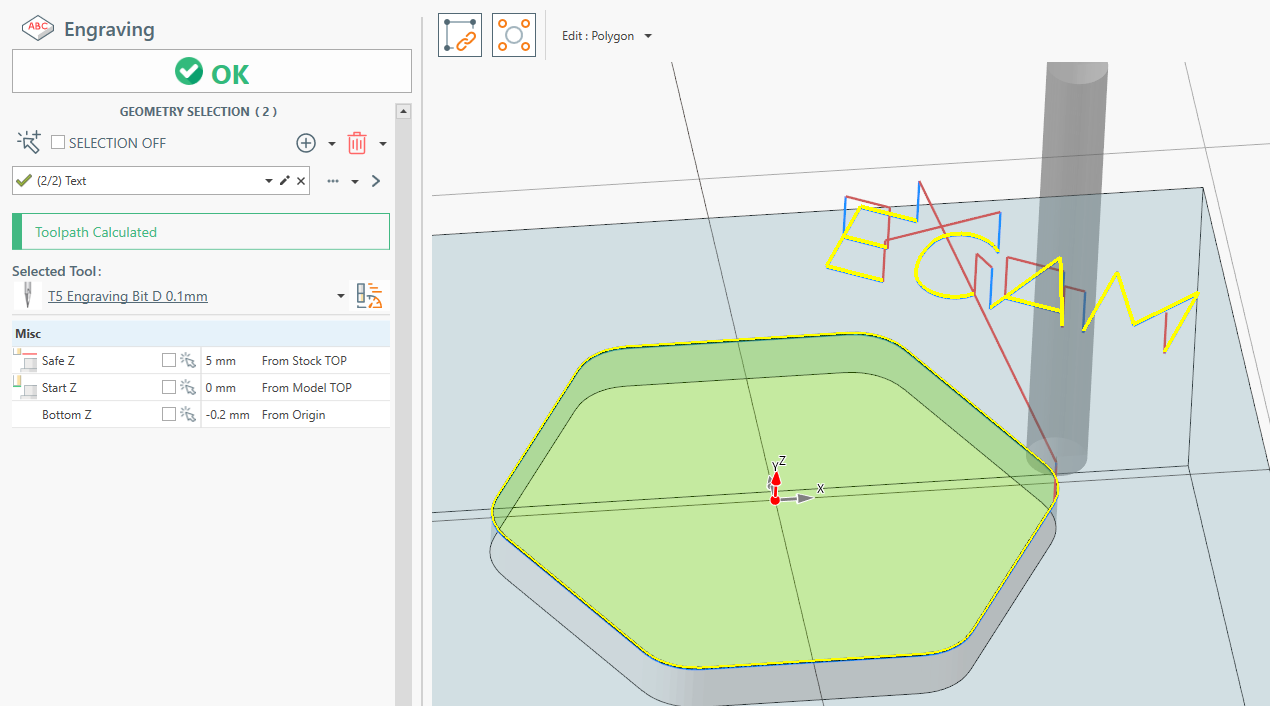
Task: Remove the Text geometry using X icon
Action: pyautogui.click(x=300, y=181)
